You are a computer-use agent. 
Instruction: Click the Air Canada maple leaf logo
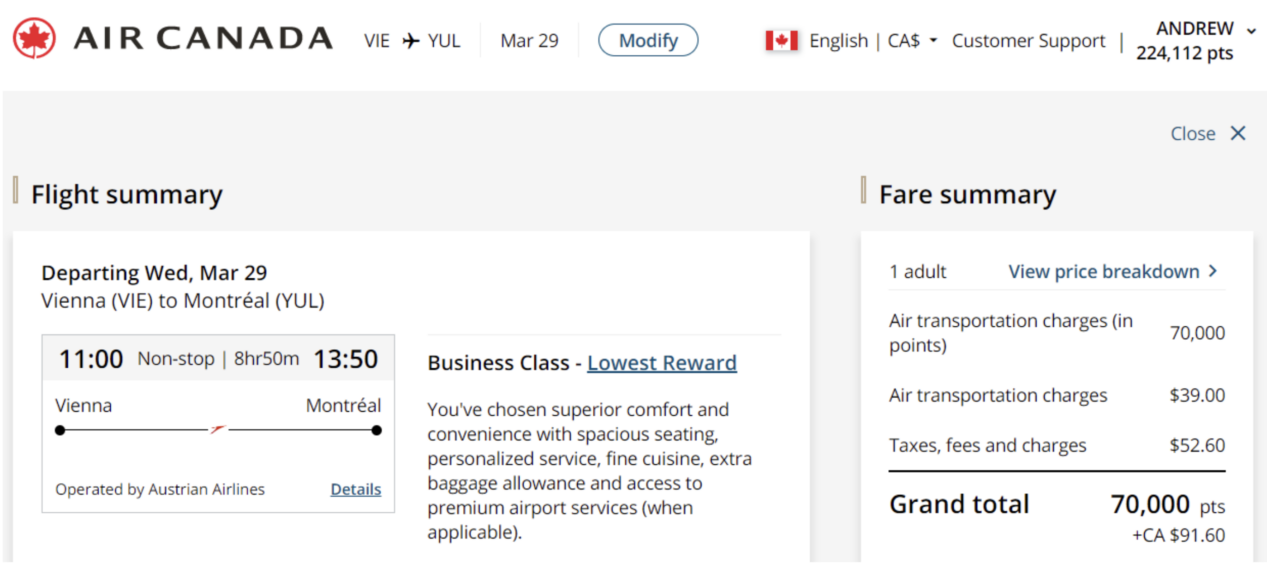point(34,39)
